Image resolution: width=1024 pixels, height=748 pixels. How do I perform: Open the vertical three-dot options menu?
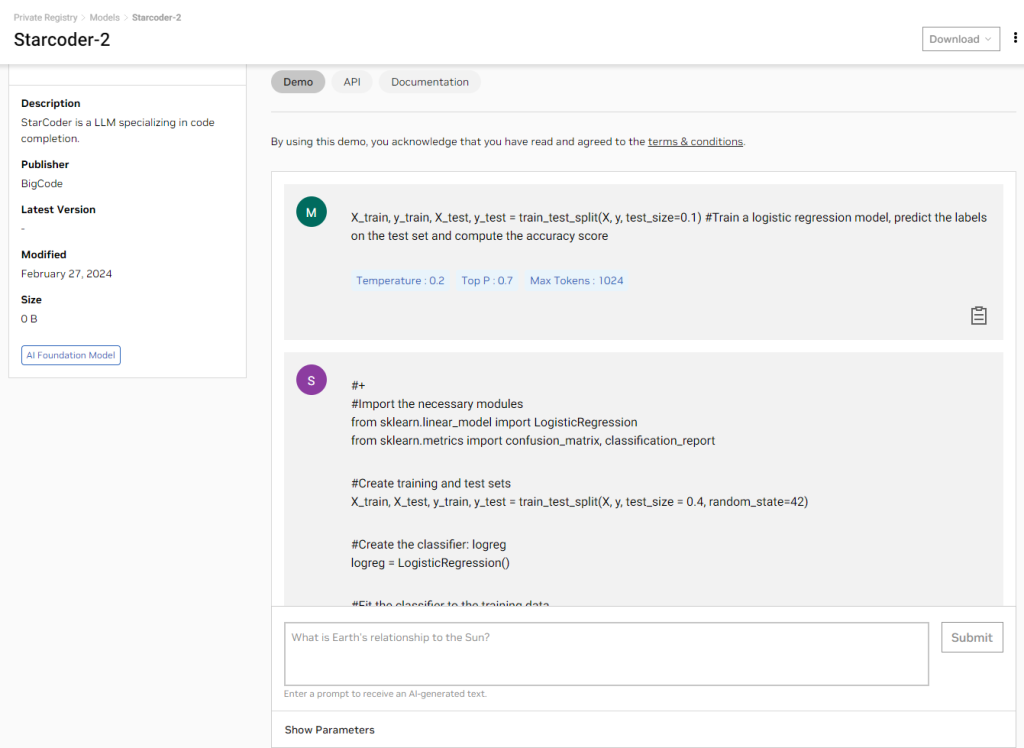(x=1015, y=38)
